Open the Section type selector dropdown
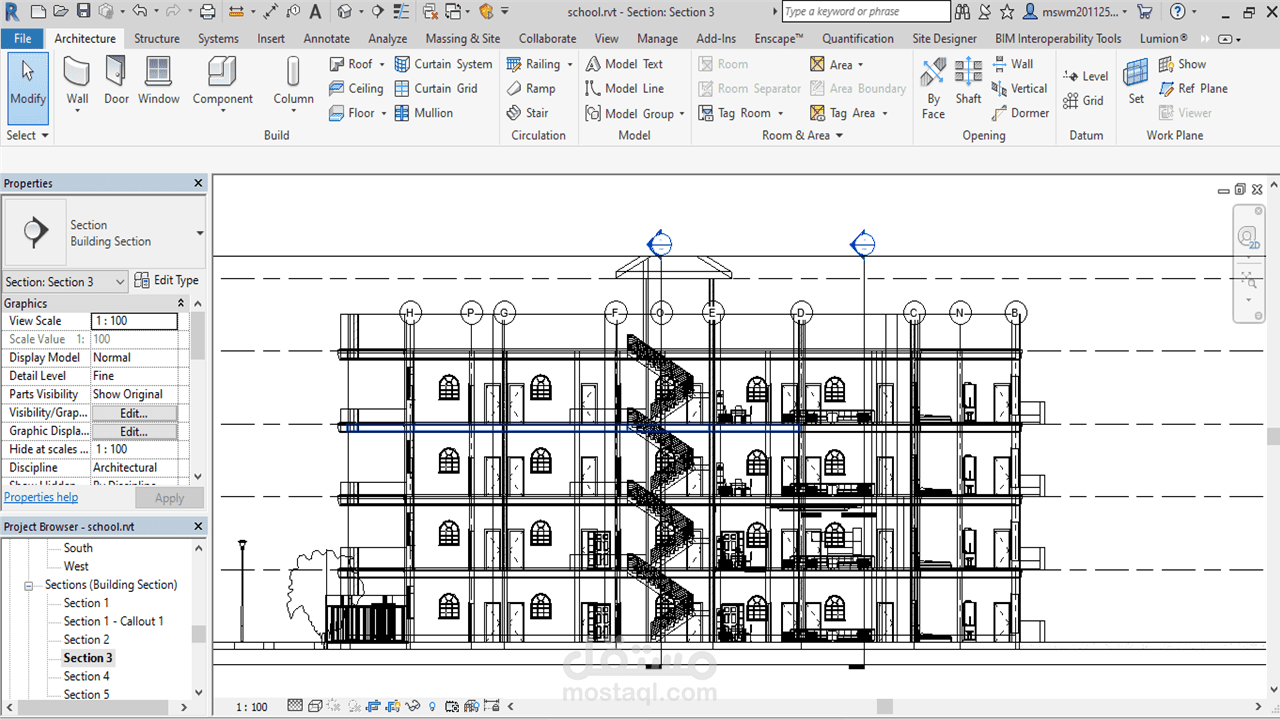The image size is (1280, 720). point(200,233)
